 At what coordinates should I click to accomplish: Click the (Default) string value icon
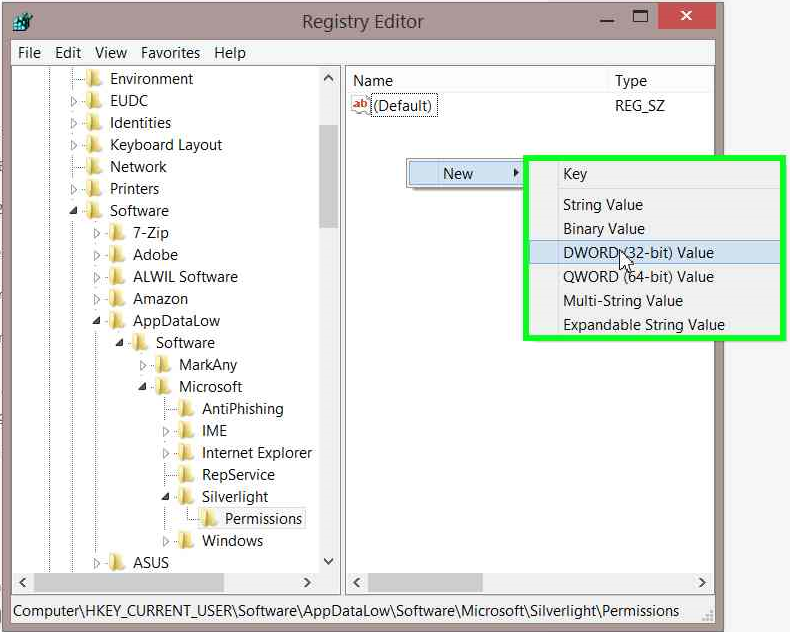click(x=360, y=105)
